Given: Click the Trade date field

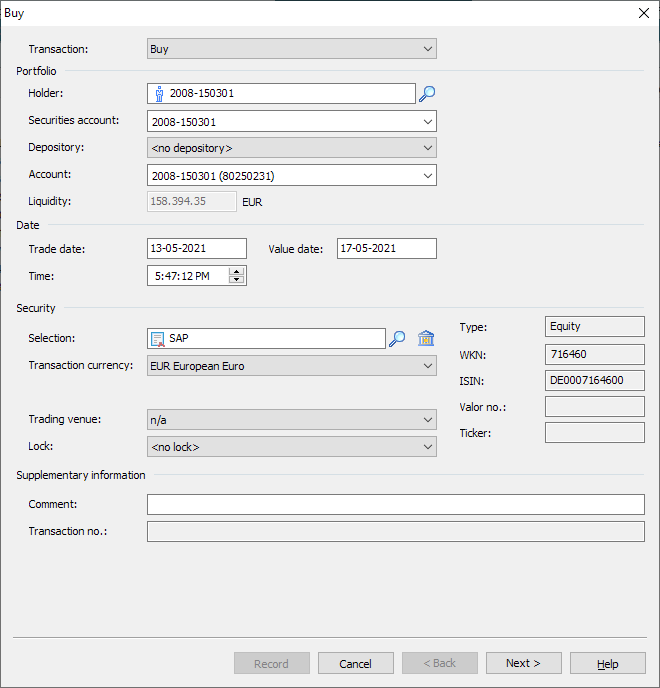Looking at the screenshot, I should pos(196,249).
